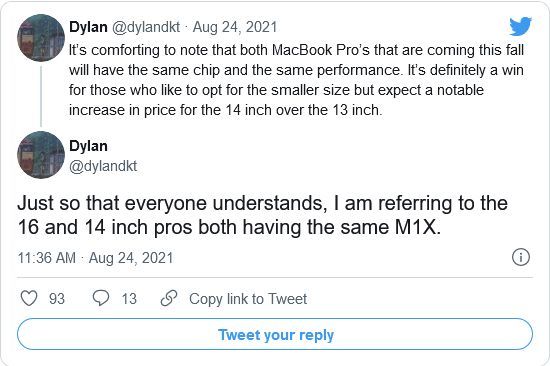Select Copy link to Tweet text
550x366 pixels.
[248, 299]
